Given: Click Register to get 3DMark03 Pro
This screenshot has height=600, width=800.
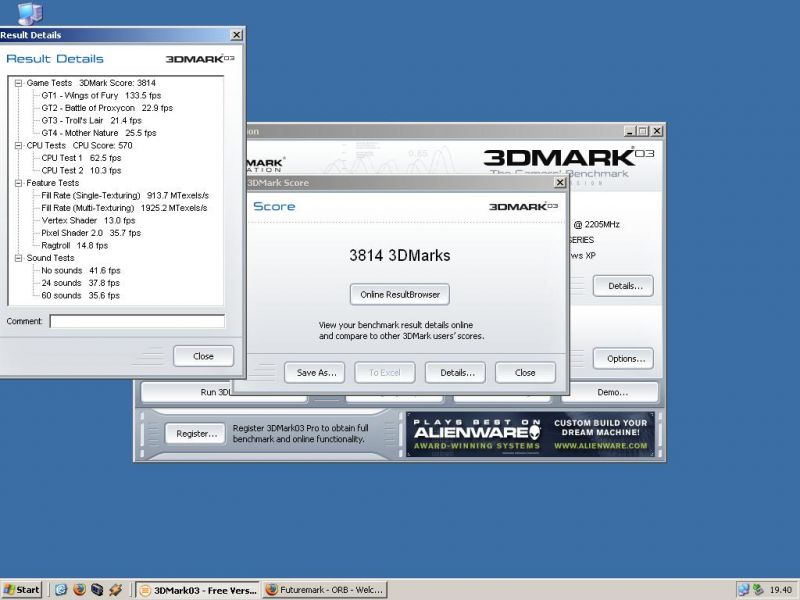Looking at the screenshot, I should click(195, 434).
